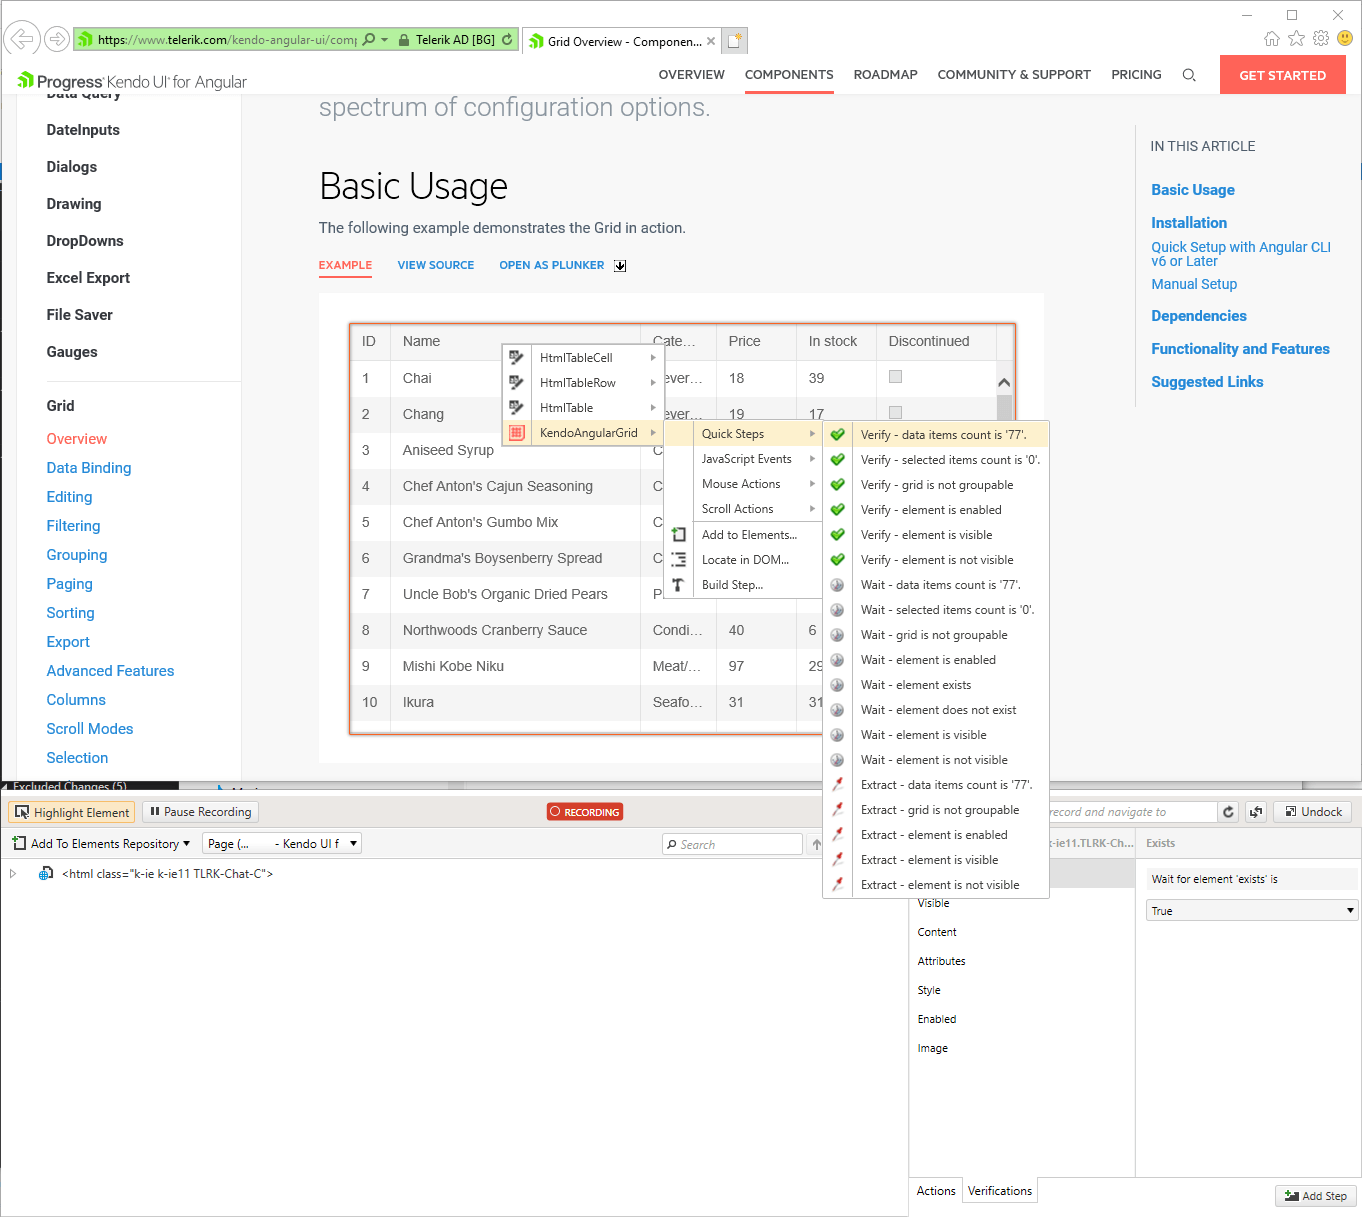This screenshot has height=1217, width=1362.
Task: Choose Quick Steps in context menu
Action: 744,434
